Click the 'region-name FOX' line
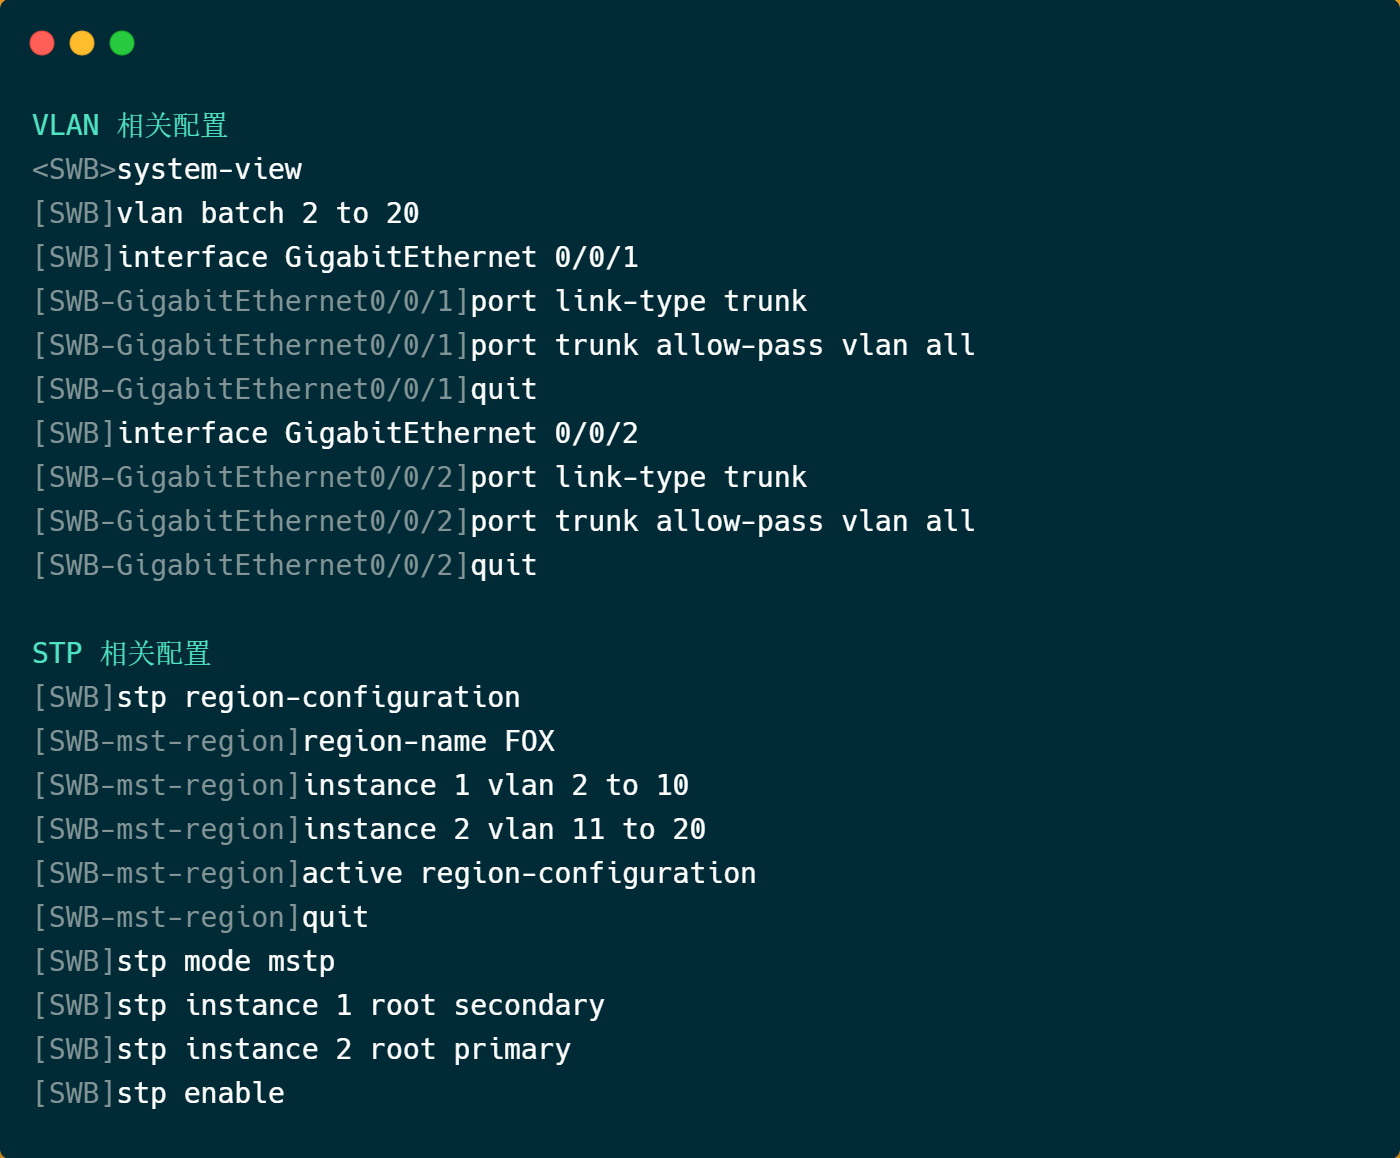1400x1158 pixels. point(294,741)
